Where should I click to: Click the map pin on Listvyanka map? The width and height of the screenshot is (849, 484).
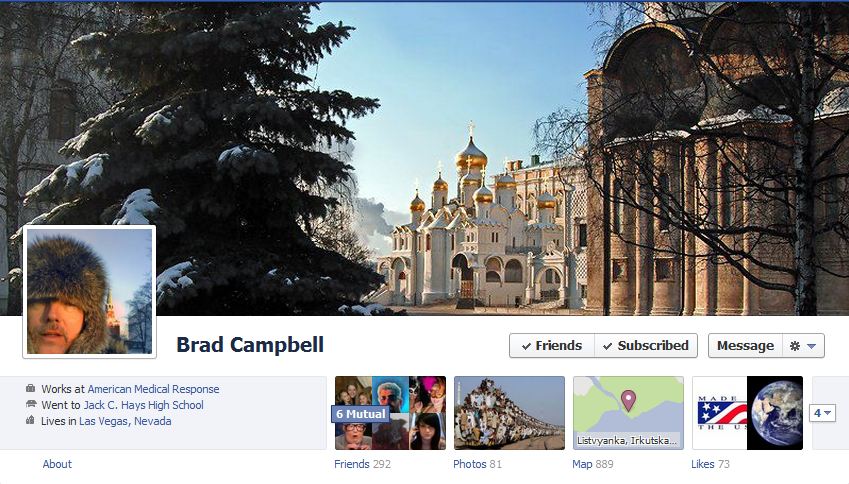pyautogui.click(x=628, y=401)
